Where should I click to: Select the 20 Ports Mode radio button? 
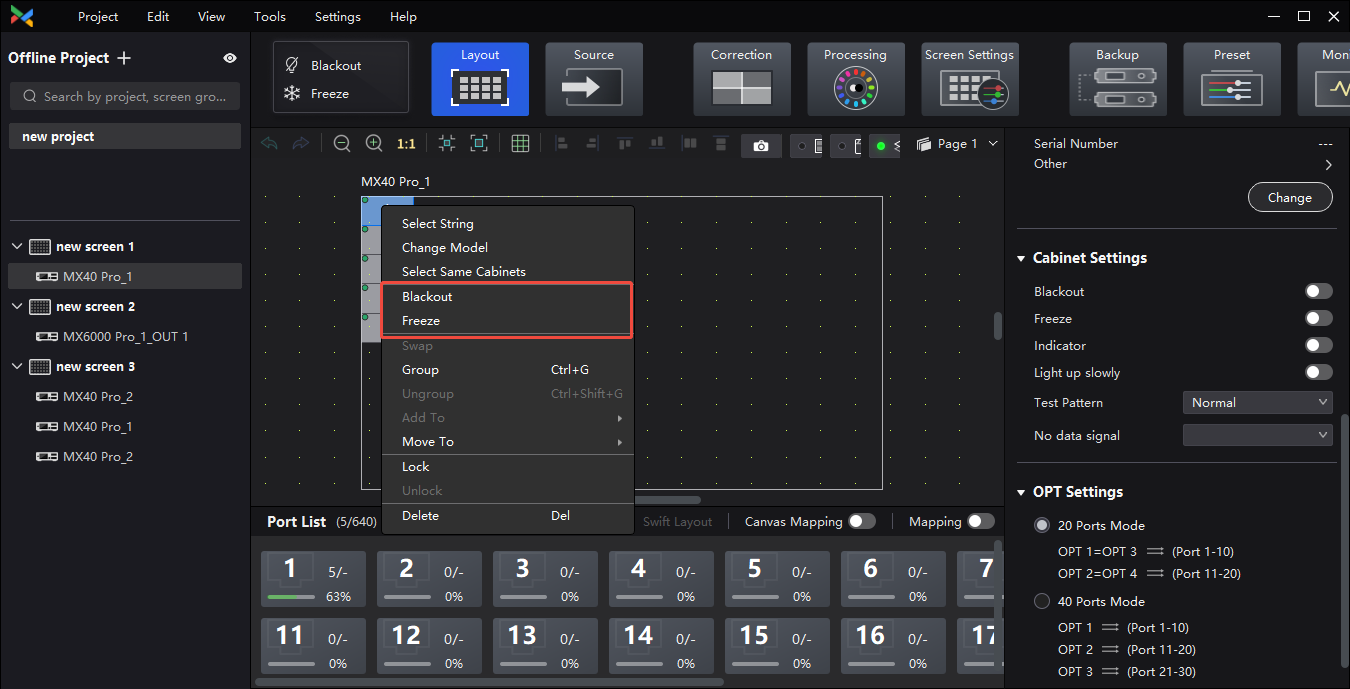1042,525
